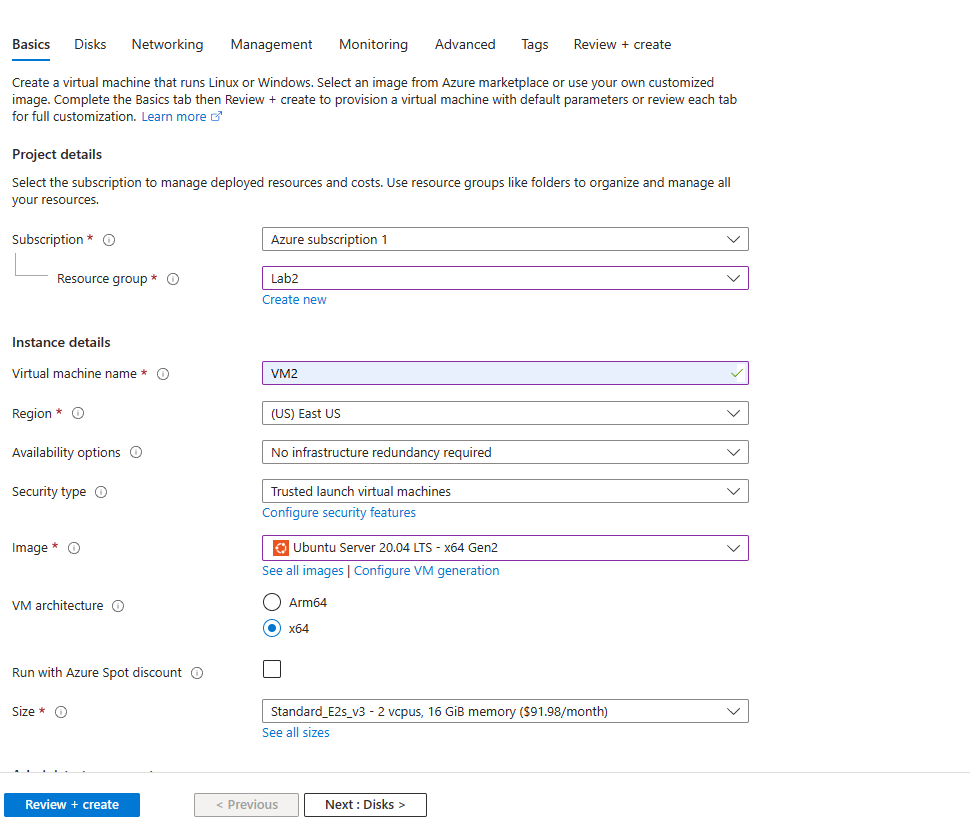
Task: Enable Run with Azure Spot discount checkbox
Action: 272,669
